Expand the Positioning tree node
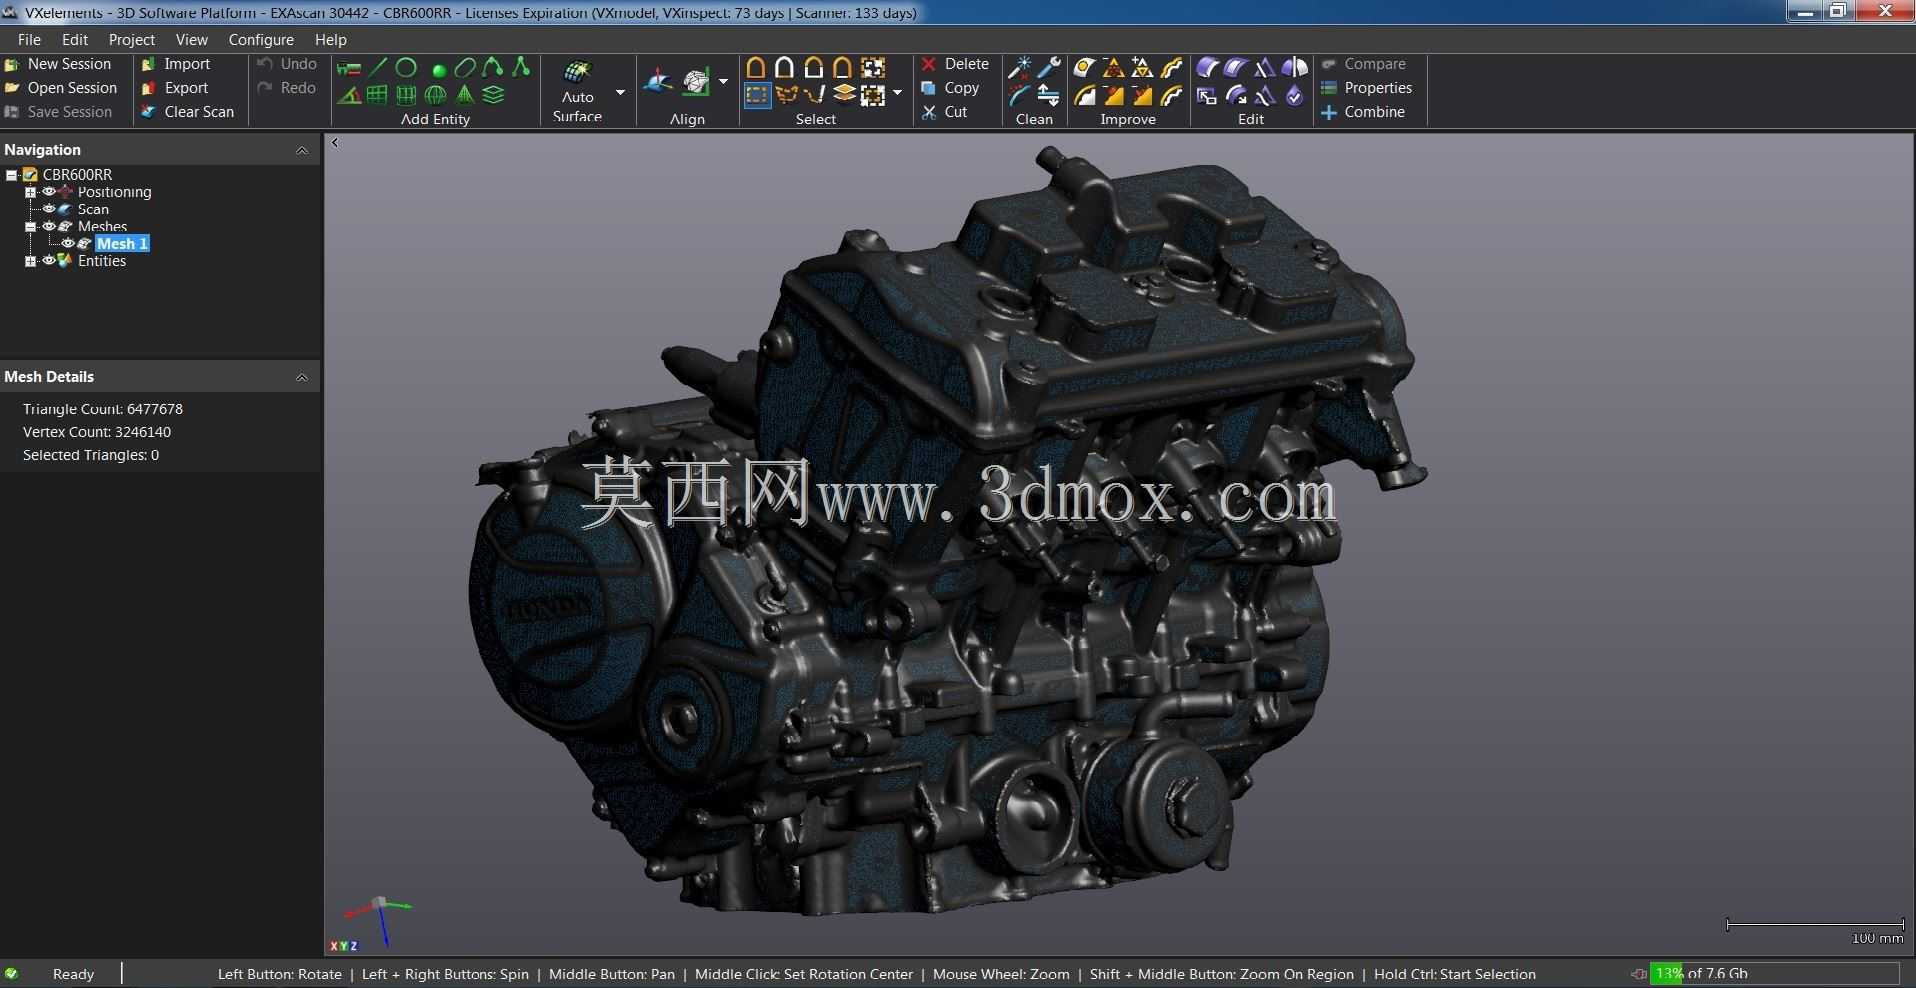This screenshot has width=1916, height=988. [x=30, y=192]
